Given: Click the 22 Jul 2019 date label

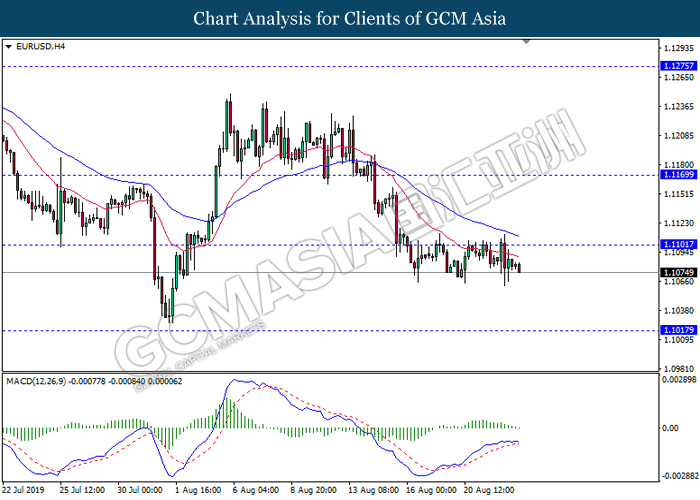Looking at the screenshot, I should tap(24, 490).
